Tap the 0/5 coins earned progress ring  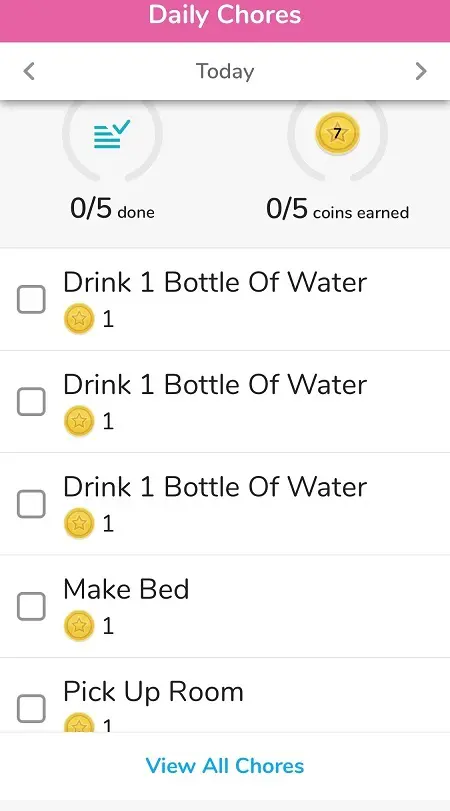tap(337, 140)
